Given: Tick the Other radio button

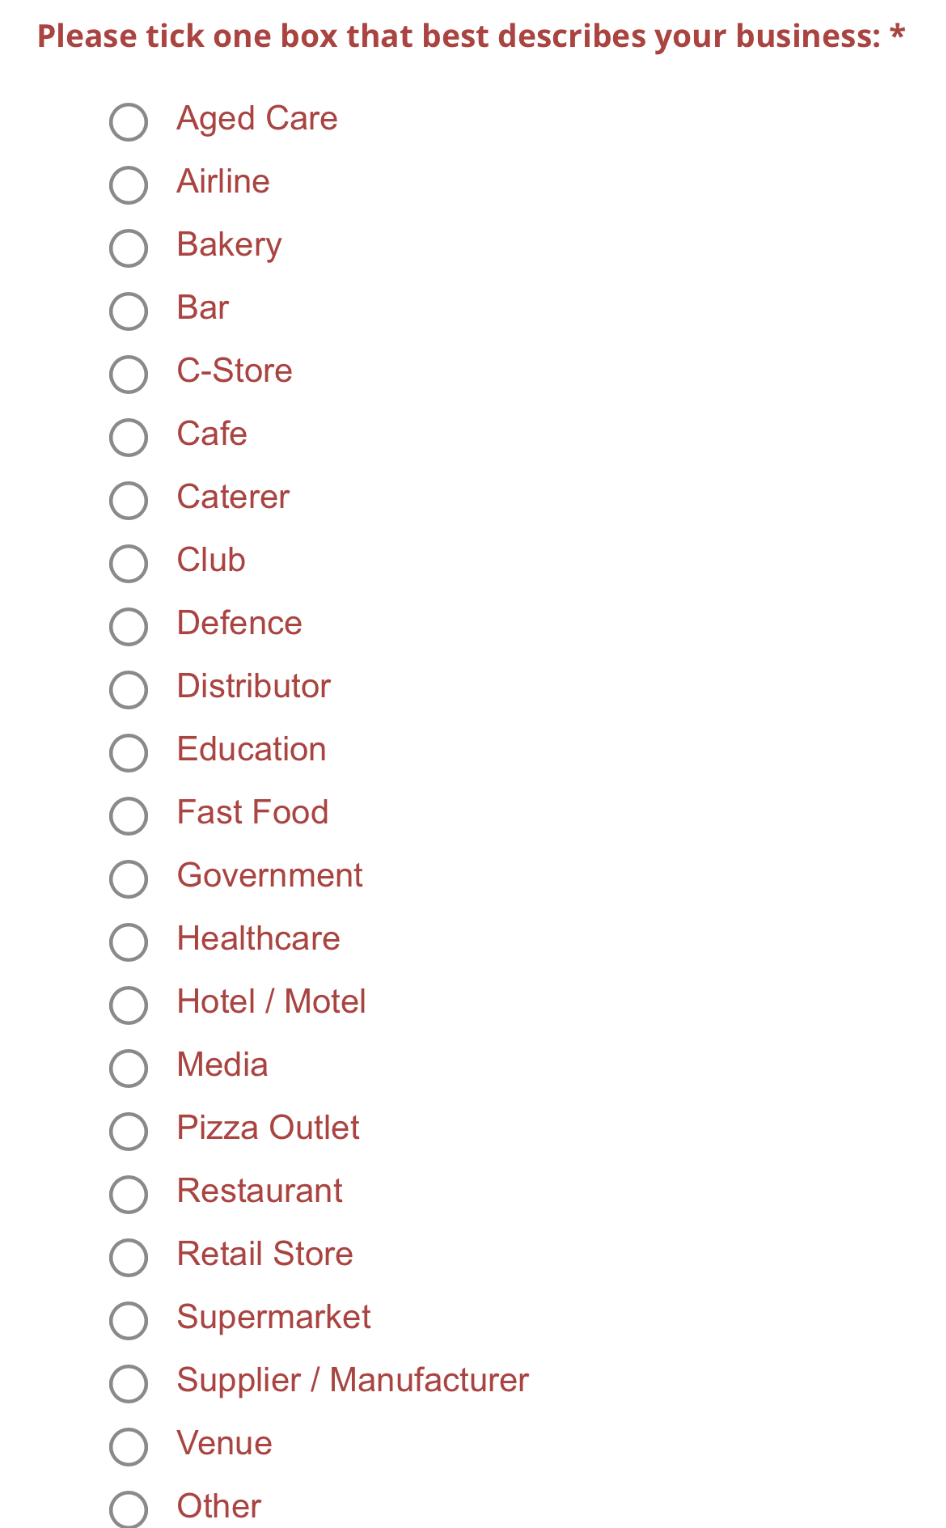Looking at the screenshot, I should pos(128,1509).
